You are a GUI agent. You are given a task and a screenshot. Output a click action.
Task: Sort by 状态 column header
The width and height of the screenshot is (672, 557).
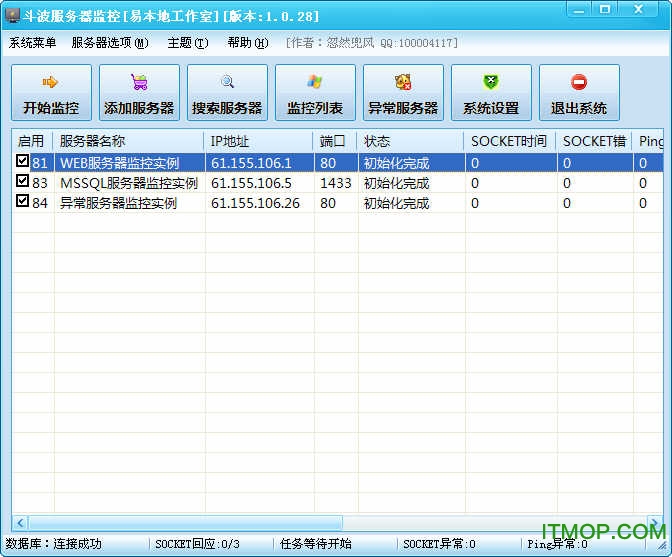click(411, 141)
